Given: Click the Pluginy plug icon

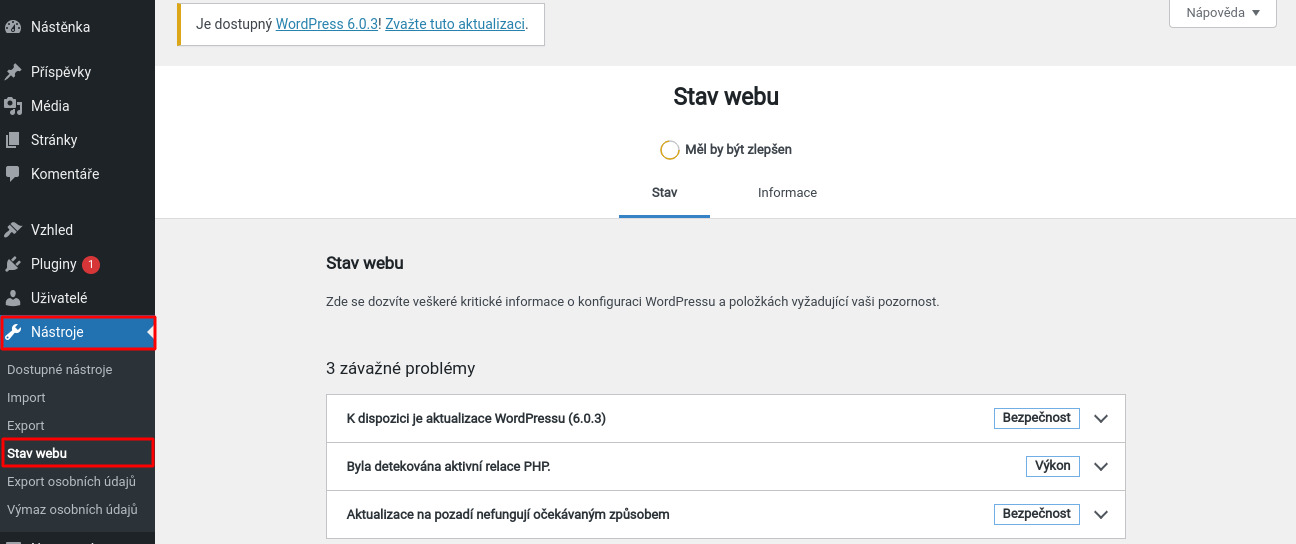Looking at the screenshot, I should click(13, 264).
